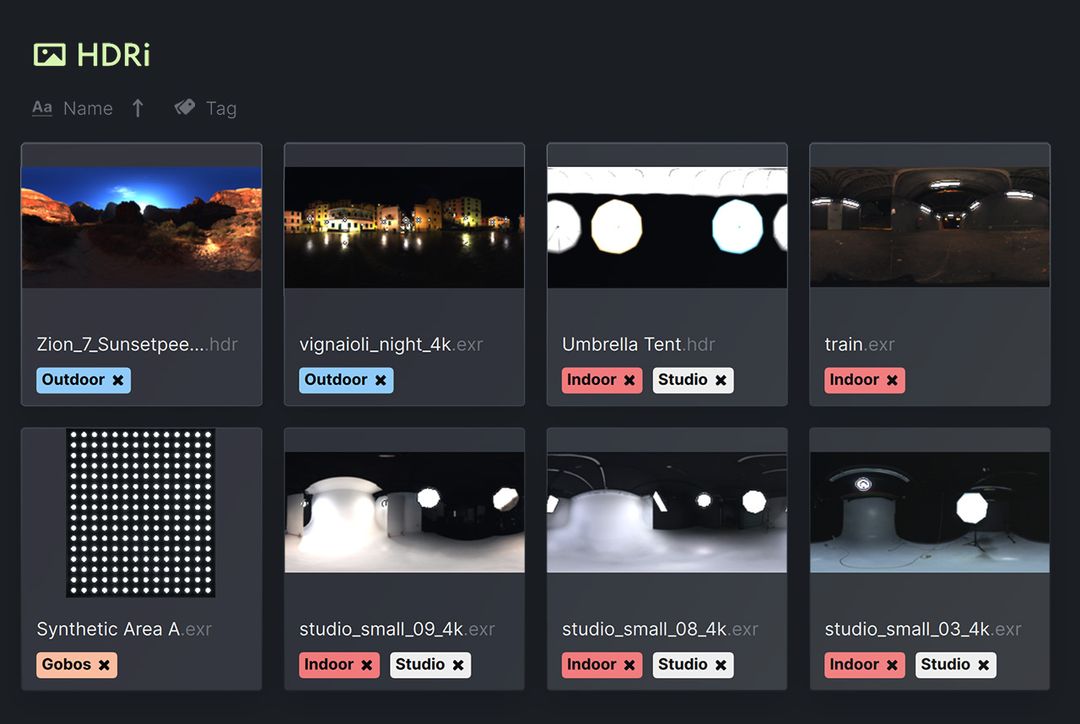Remove the Studio tag from Umbrella Tent

pos(720,380)
